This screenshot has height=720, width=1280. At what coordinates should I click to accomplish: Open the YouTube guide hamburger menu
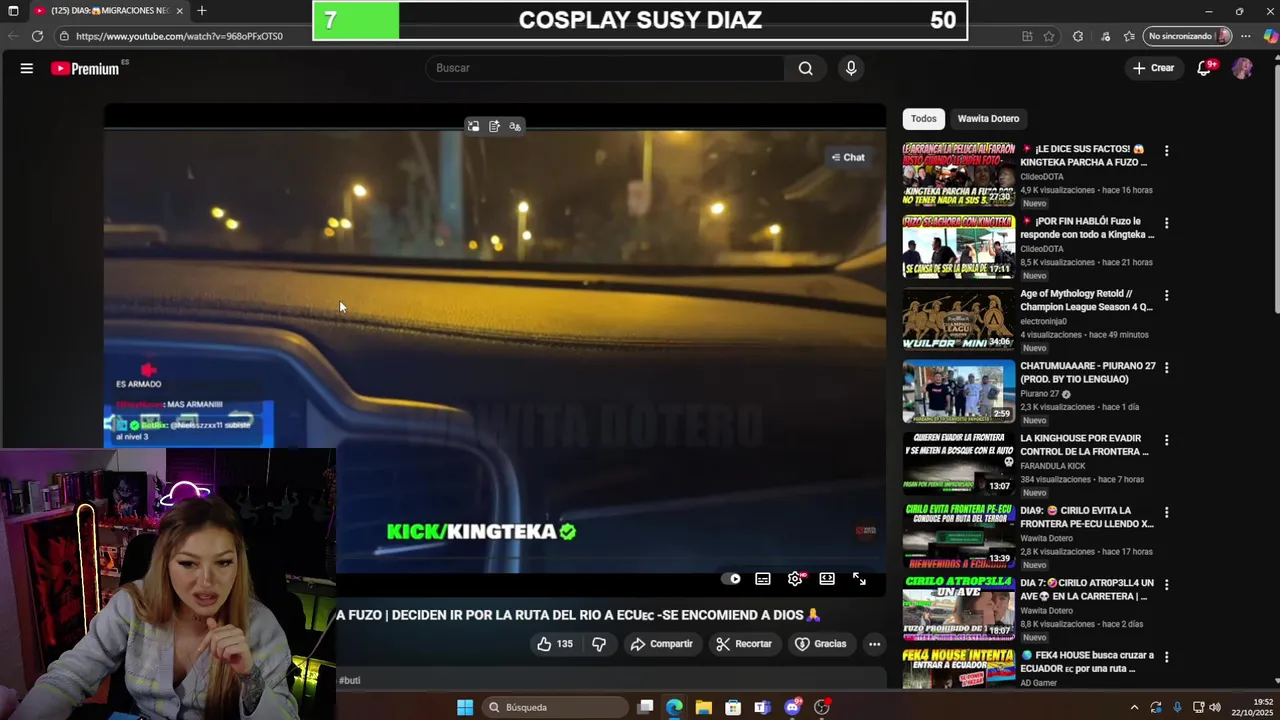27,68
